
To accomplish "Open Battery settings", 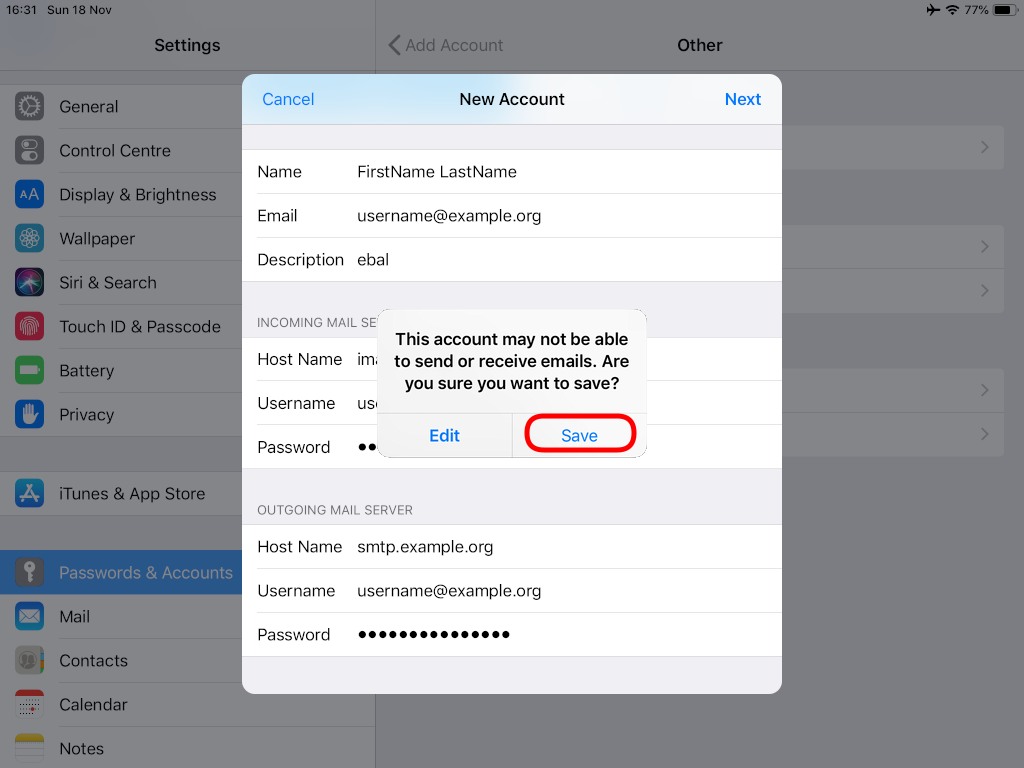I will [29, 370].
